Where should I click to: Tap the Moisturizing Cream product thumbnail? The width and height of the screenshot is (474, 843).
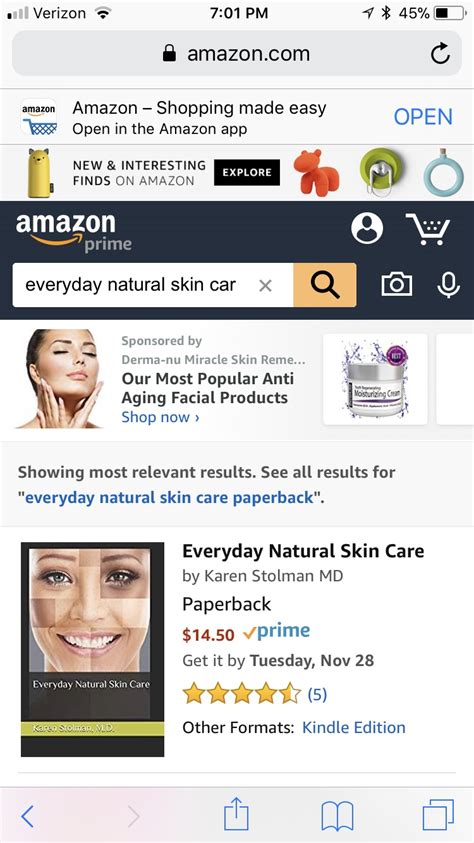(x=375, y=379)
